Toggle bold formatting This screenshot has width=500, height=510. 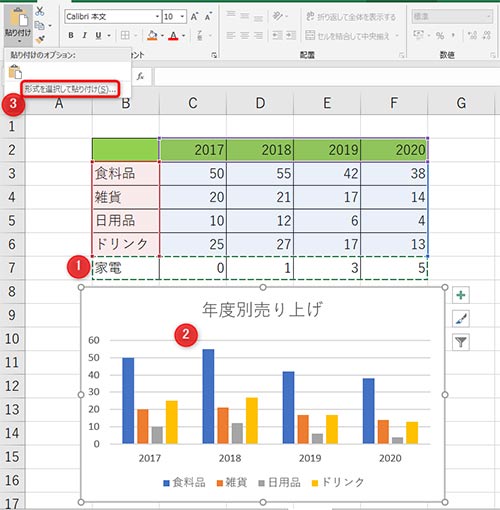point(71,35)
